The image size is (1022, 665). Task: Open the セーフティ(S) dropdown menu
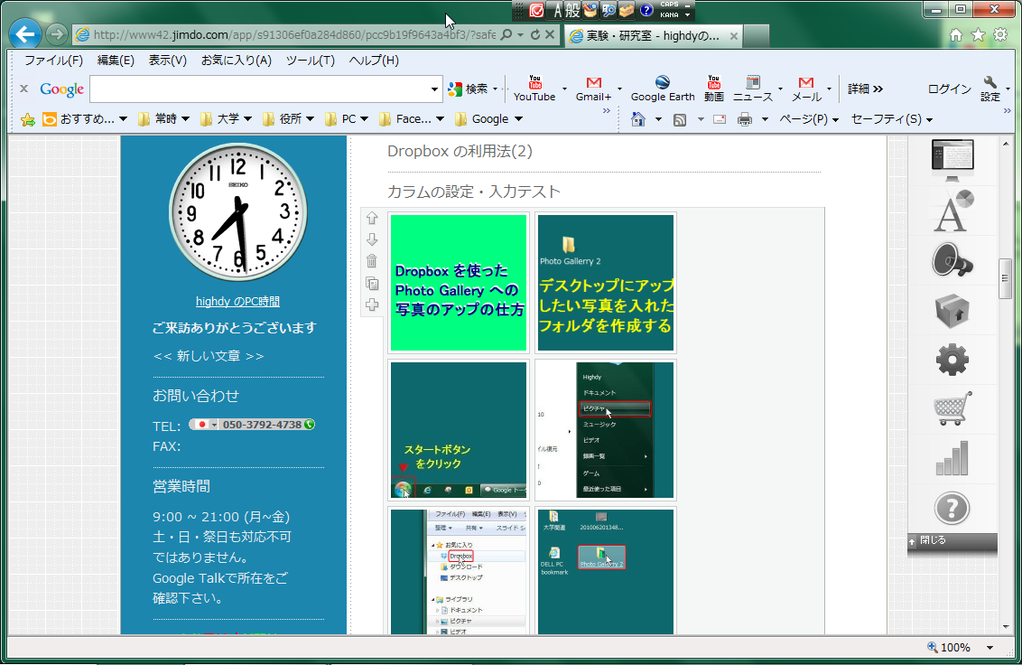tap(891, 119)
